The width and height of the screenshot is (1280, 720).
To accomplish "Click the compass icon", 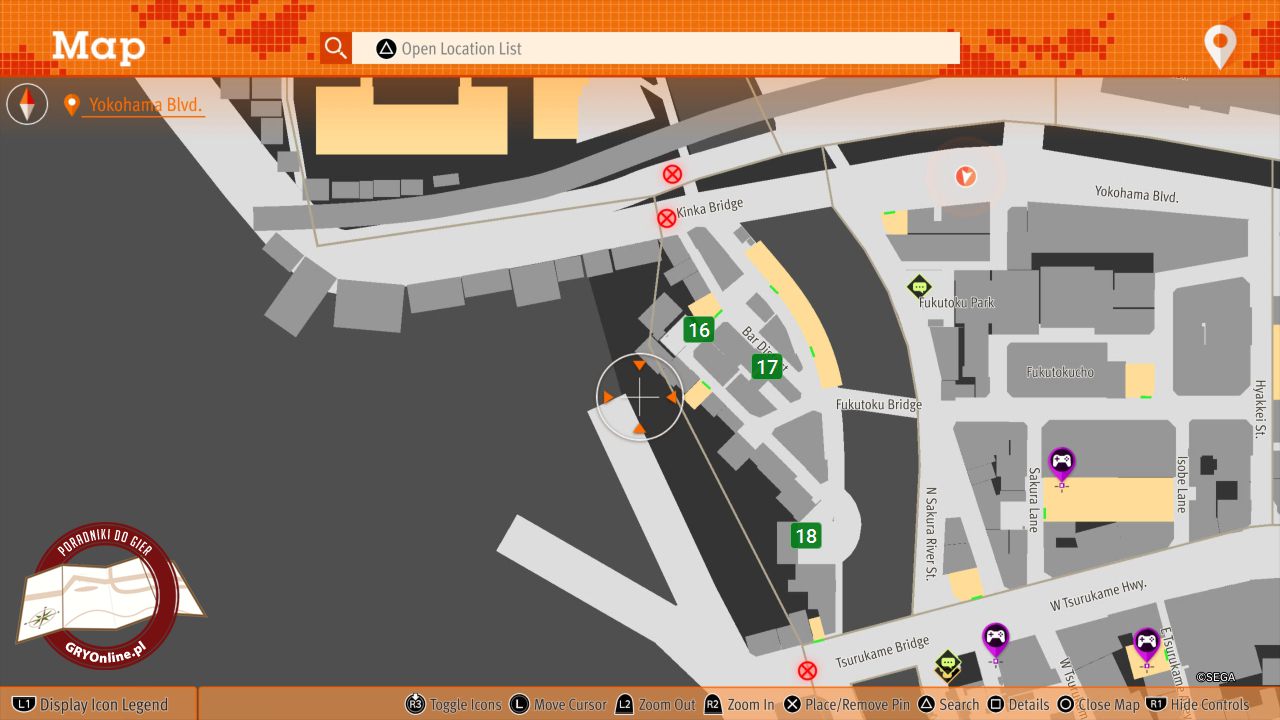I will 27,104.
